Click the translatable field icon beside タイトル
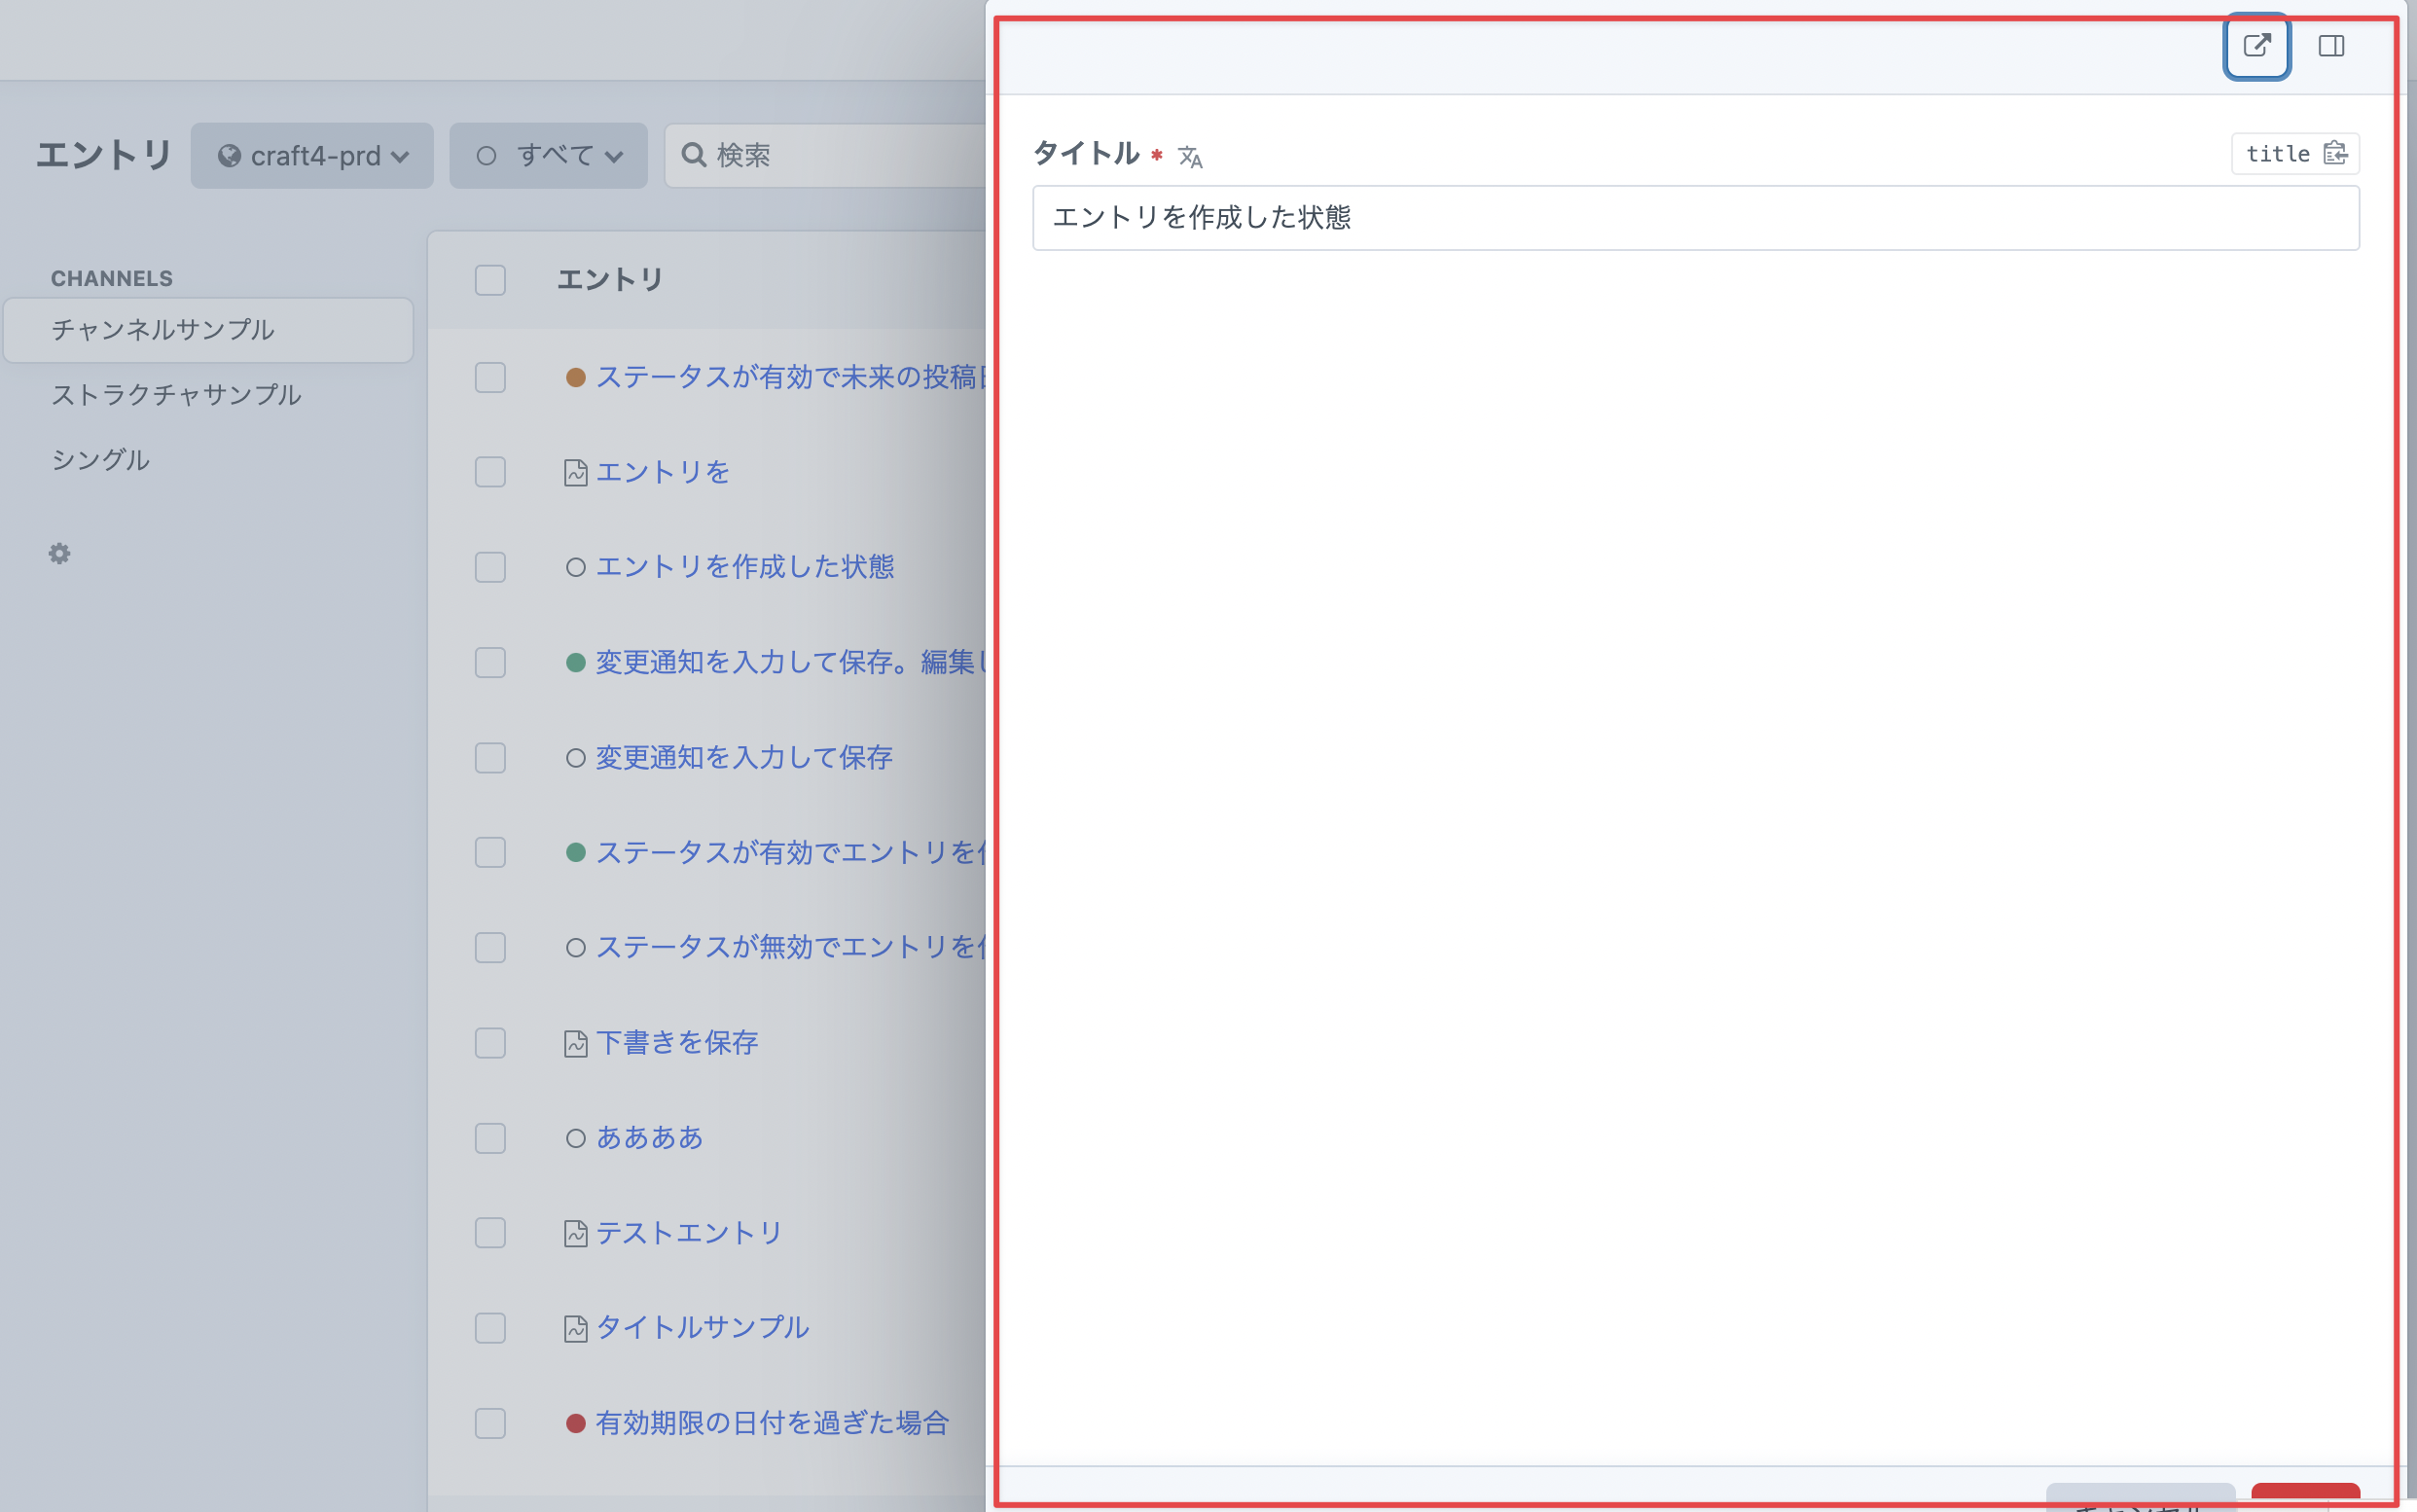The height and width of the screenshot is (1512, 2417). click(x=1189, y=157)
